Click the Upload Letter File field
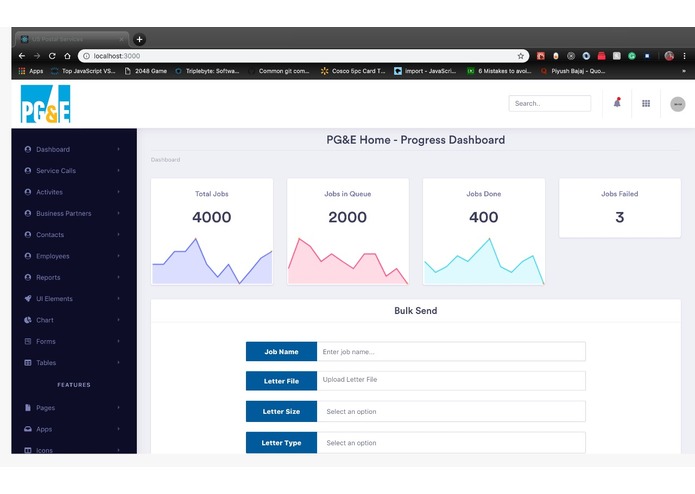Image resolution: width=695 pixels, height=494 pixels. click(451, 381)
